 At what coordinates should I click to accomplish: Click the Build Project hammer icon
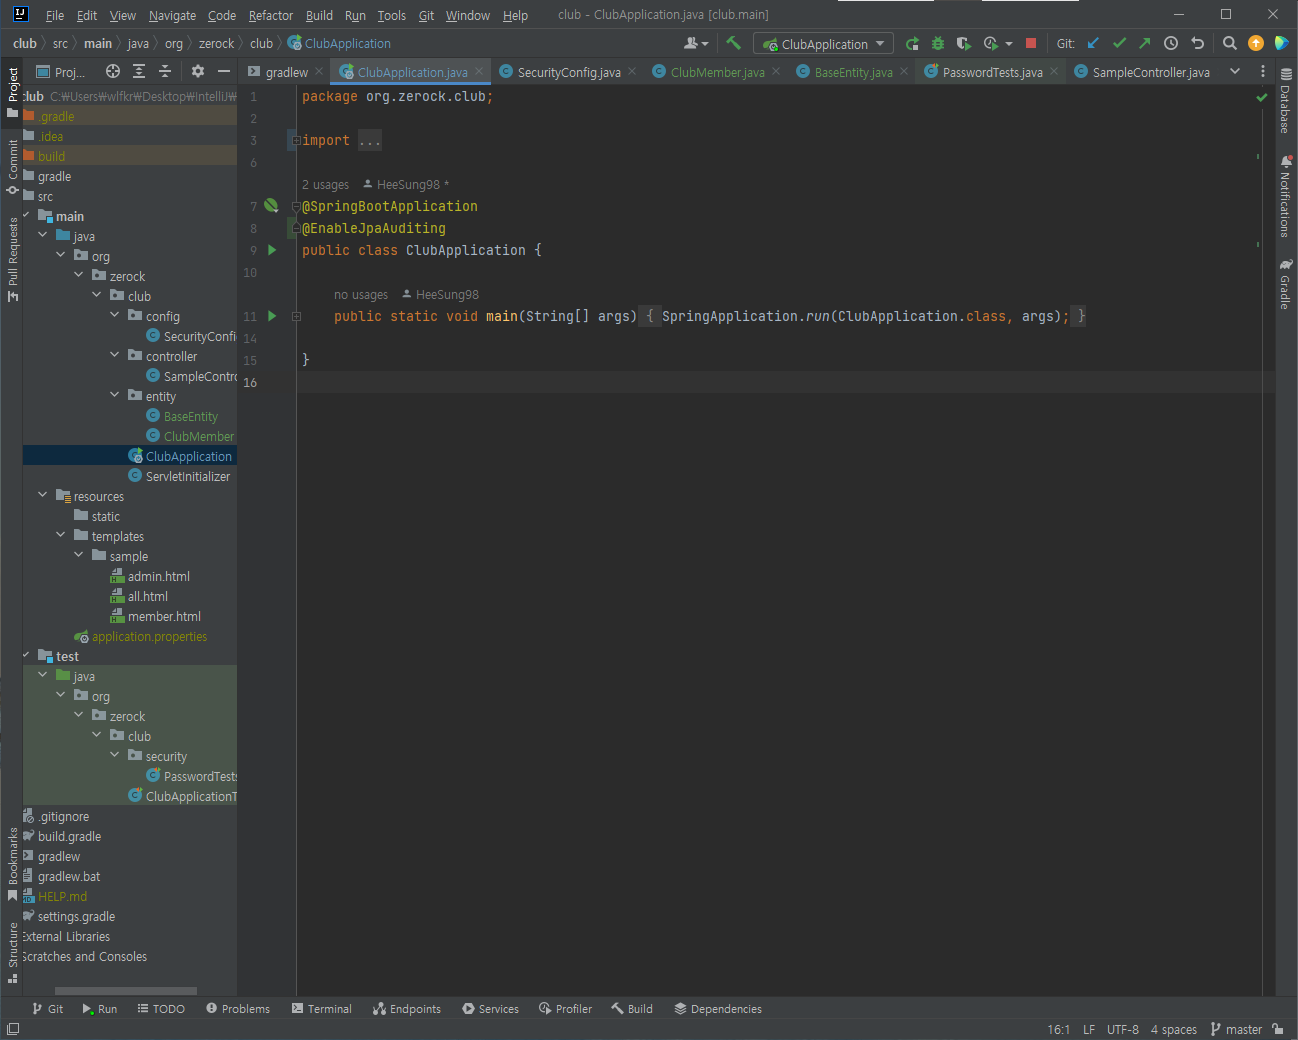tap(733, 43)
